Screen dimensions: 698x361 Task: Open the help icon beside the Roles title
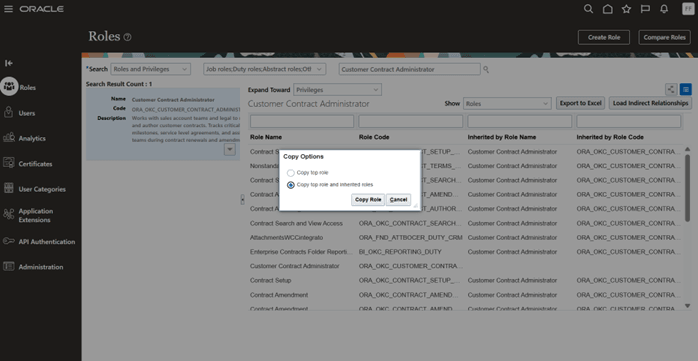(x=127, y=37)
